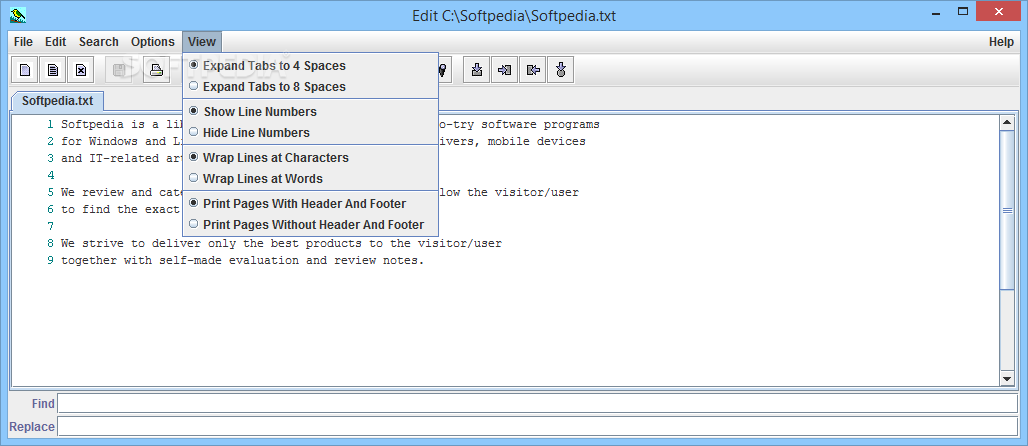1028x446 pixels.
Task: Open the File menu
Action: tap(23, 42)
